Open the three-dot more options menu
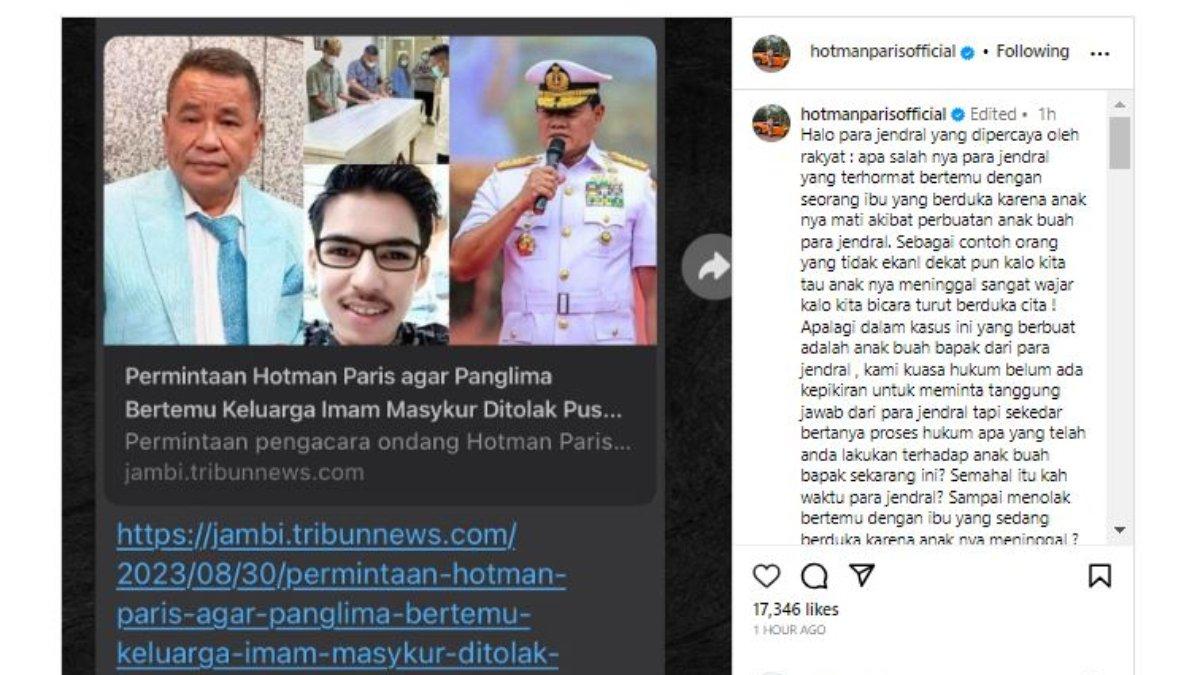Viewport: 1200px width, 675px height. click(x=1099, y=54)
